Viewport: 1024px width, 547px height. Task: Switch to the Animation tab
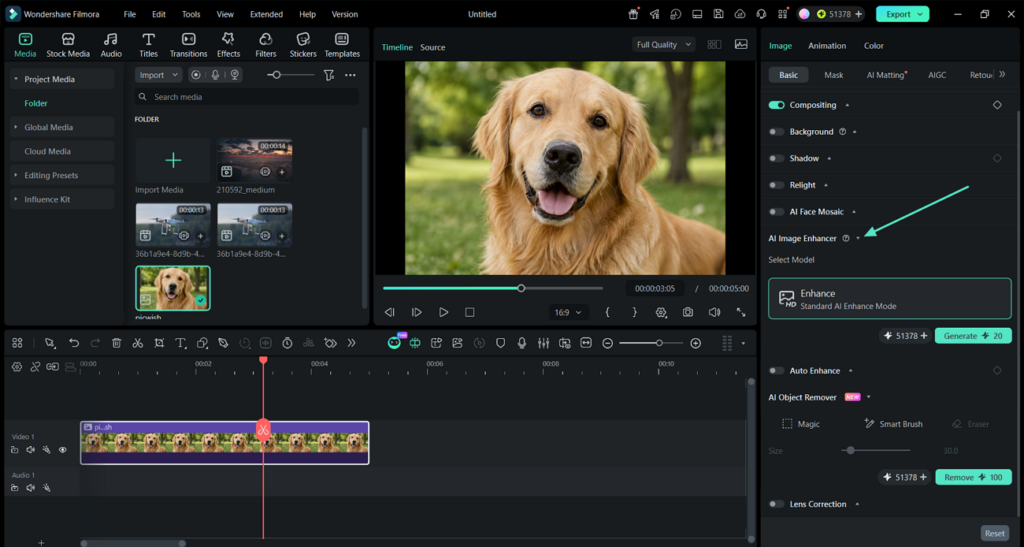pos(827,46)
